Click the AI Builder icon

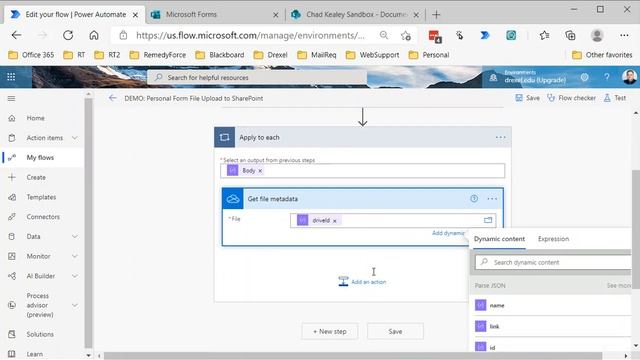12,276
